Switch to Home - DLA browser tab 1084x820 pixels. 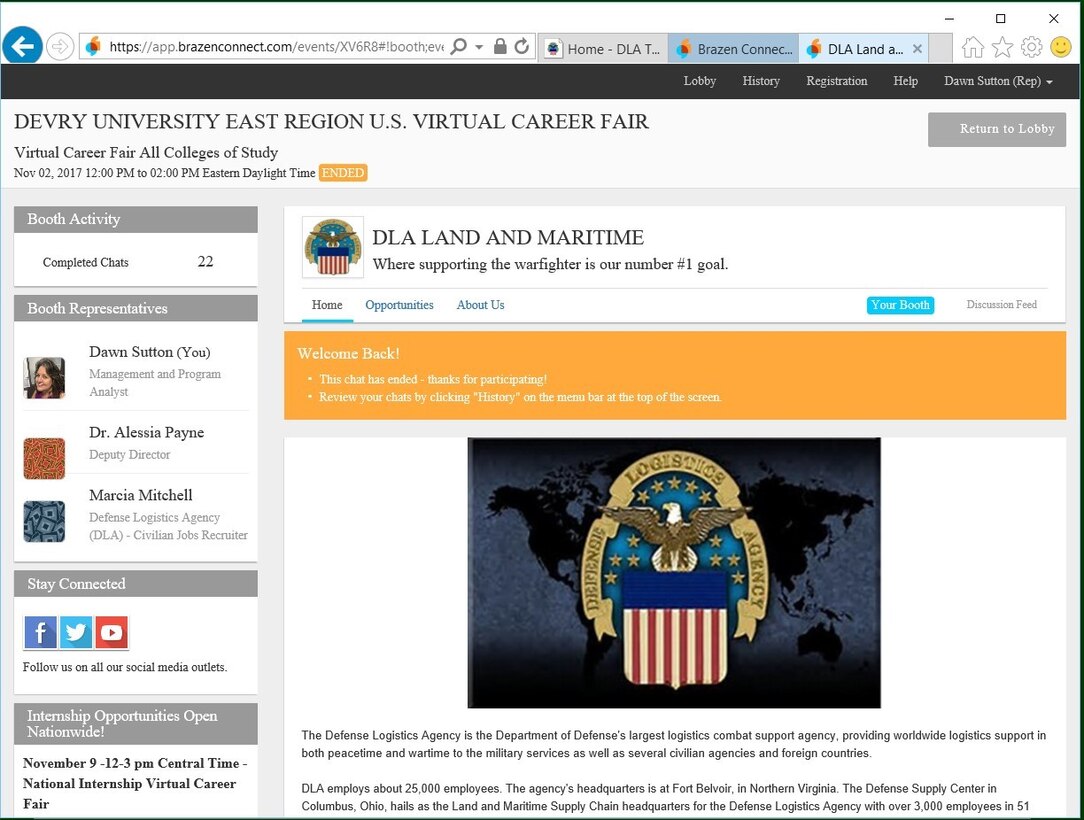[x=604, y=48]
